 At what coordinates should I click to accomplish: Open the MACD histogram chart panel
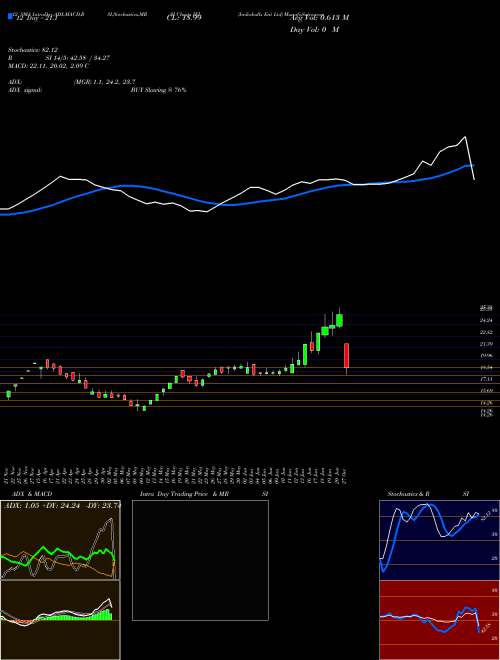60,620
